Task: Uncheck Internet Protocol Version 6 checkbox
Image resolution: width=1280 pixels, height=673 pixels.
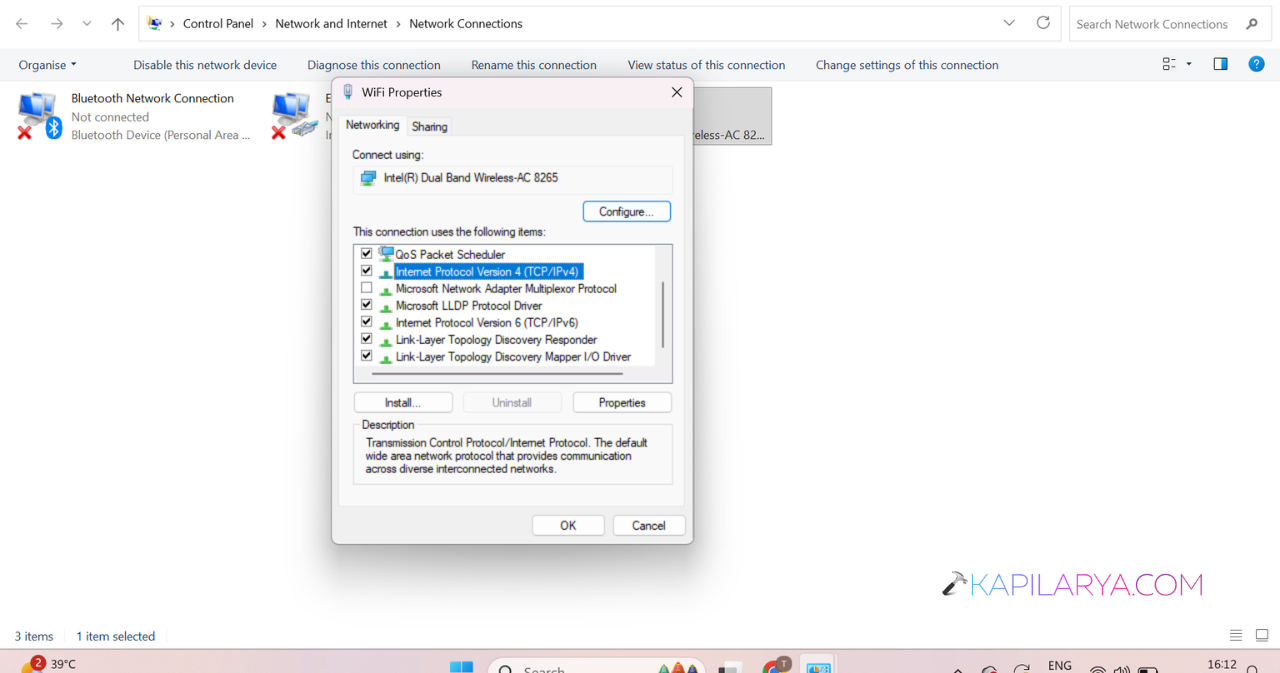Action: [367, 322]
